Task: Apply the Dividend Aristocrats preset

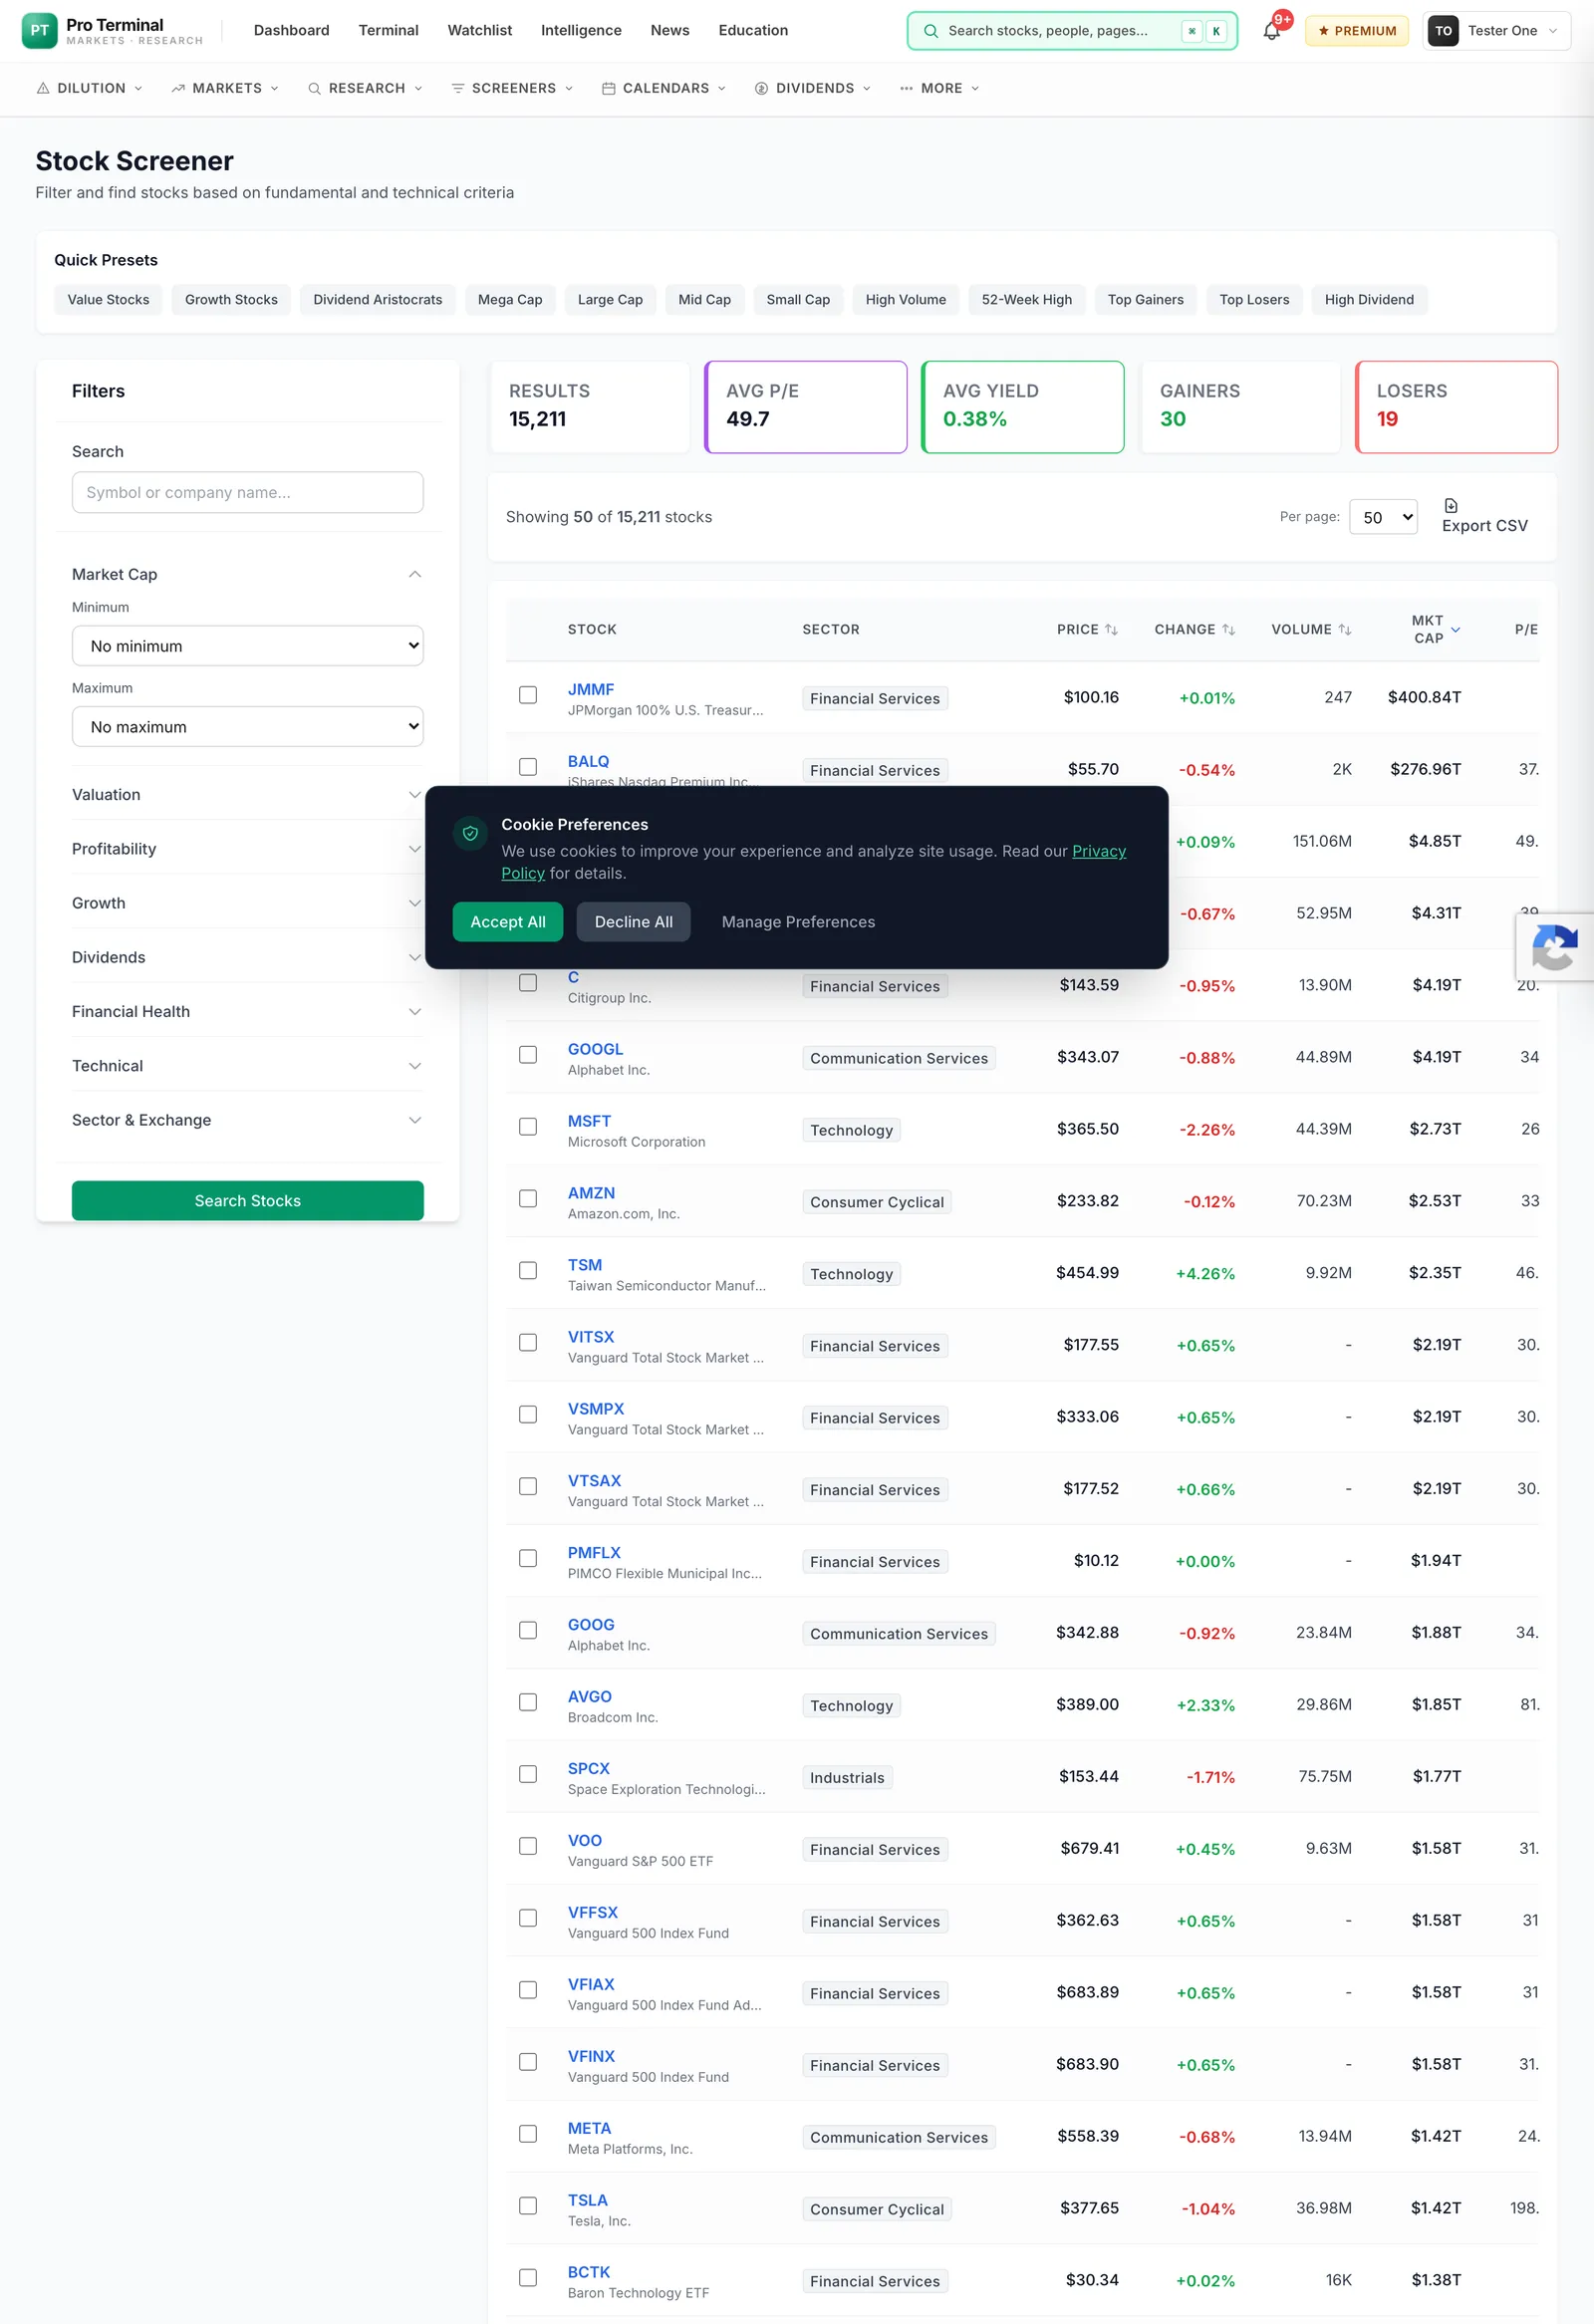Action: [x=377, y=300]
